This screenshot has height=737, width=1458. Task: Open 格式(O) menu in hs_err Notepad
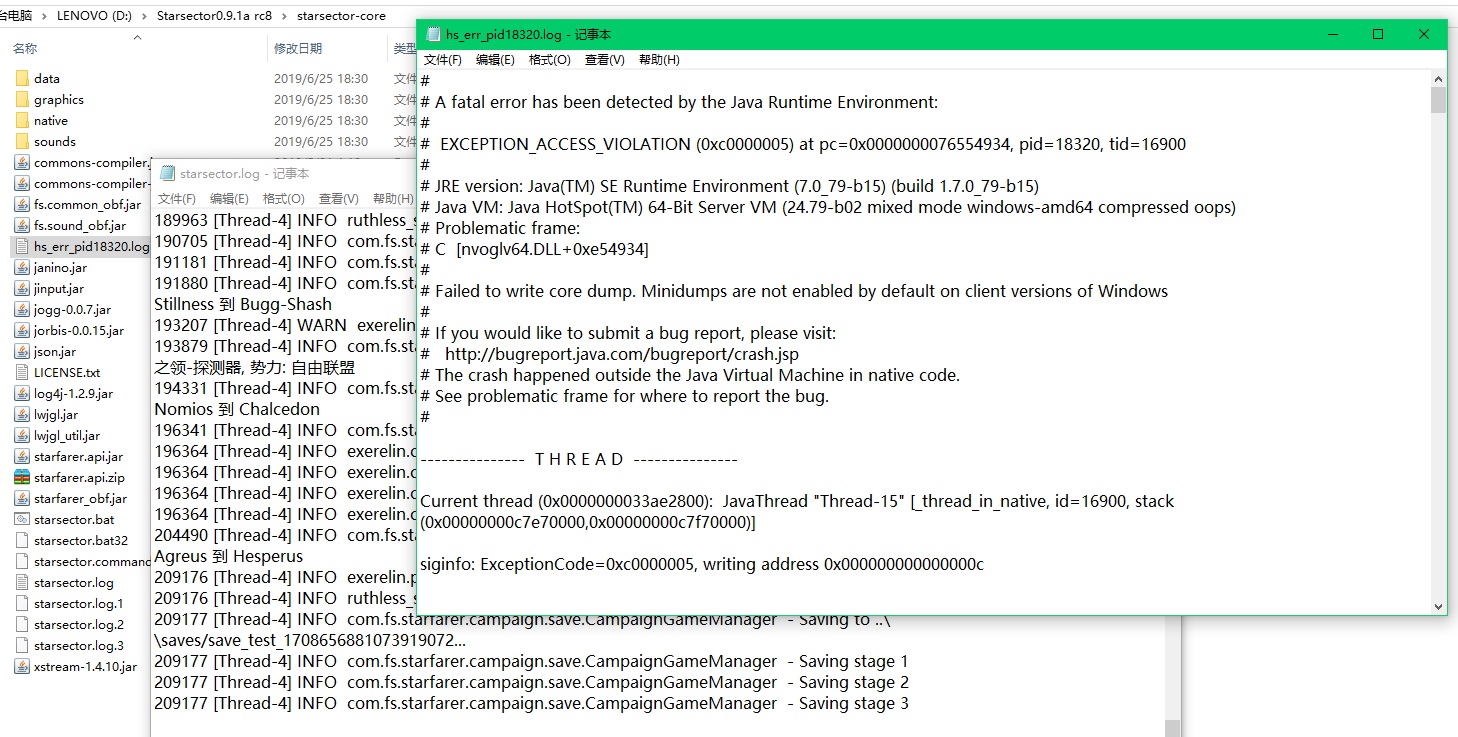[x=549, y=60]
